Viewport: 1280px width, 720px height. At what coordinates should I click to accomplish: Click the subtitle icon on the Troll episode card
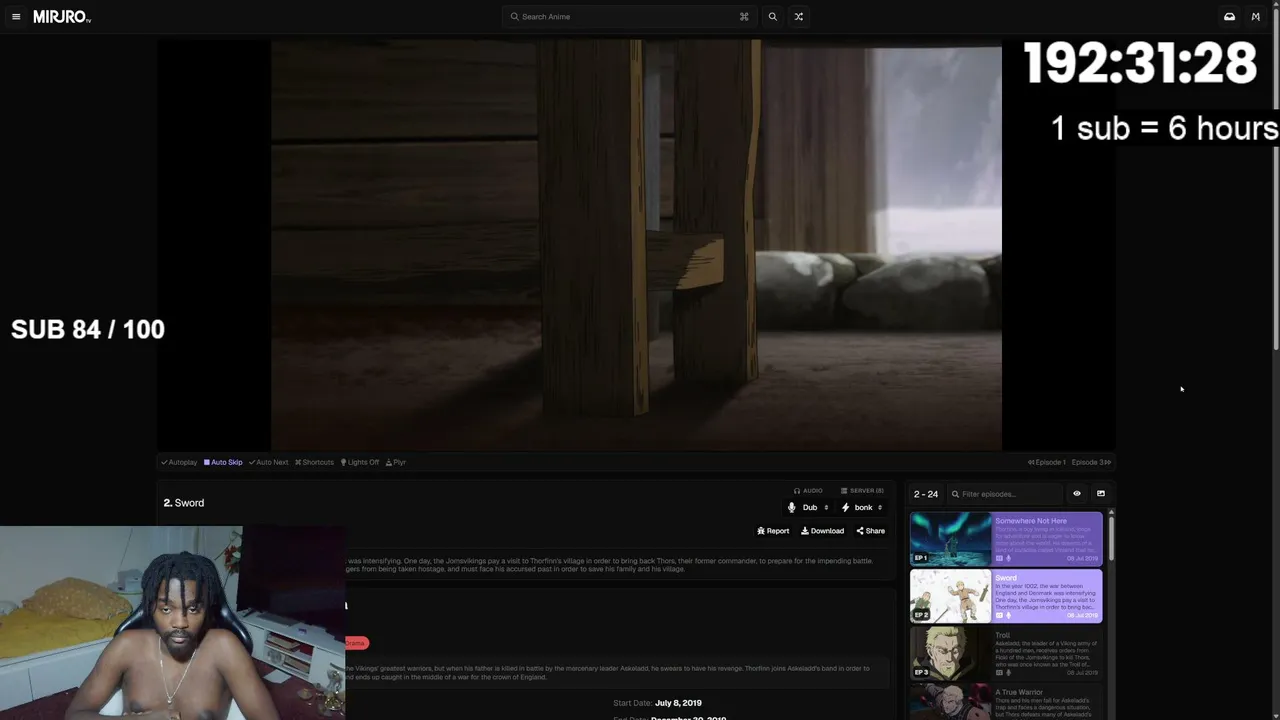click(999, 672)
